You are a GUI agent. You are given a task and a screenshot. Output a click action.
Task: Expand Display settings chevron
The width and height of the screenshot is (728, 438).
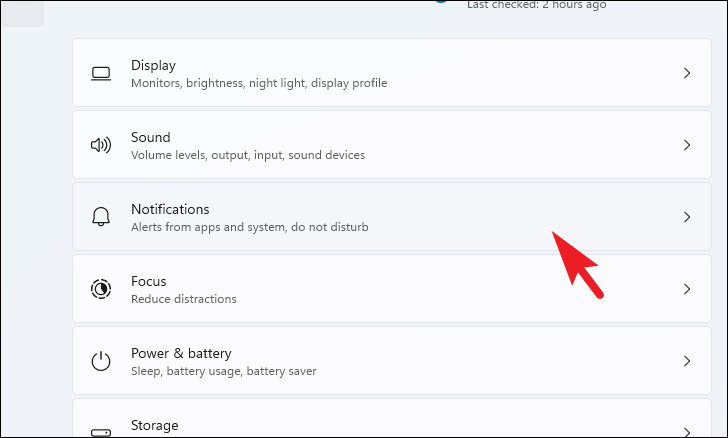coord(687,73)
